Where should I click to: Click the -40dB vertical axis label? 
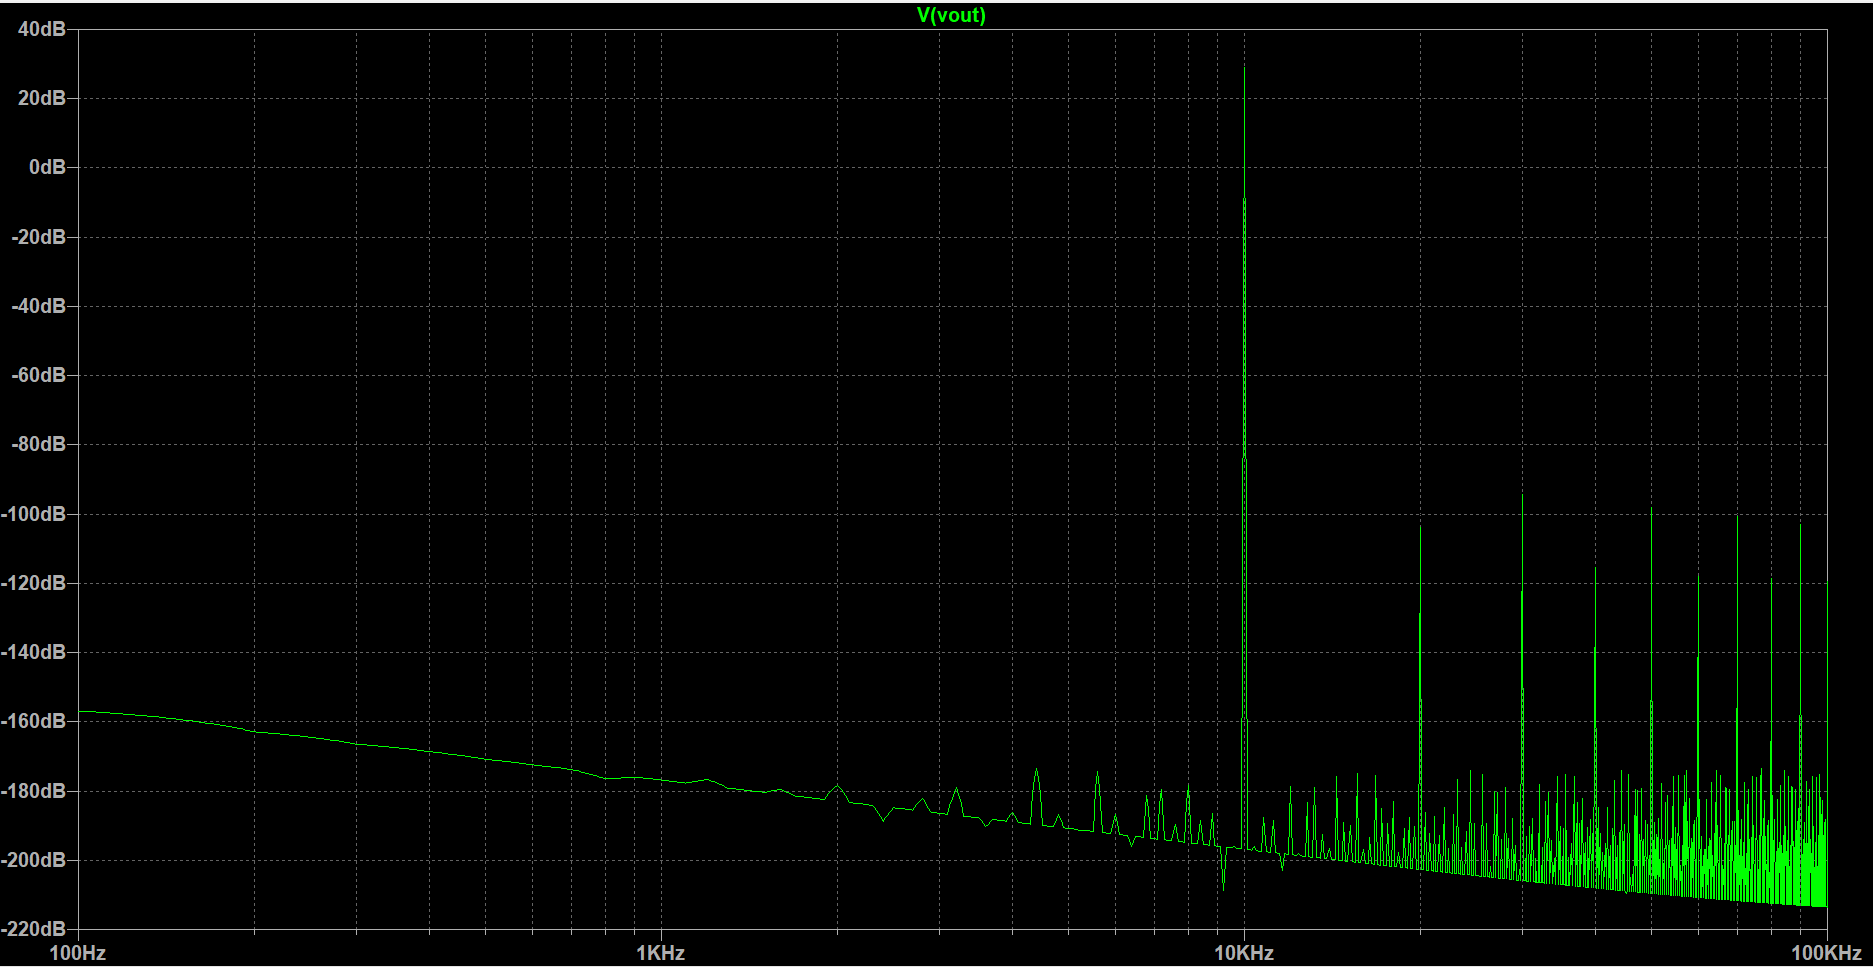(x=39, y=306)
